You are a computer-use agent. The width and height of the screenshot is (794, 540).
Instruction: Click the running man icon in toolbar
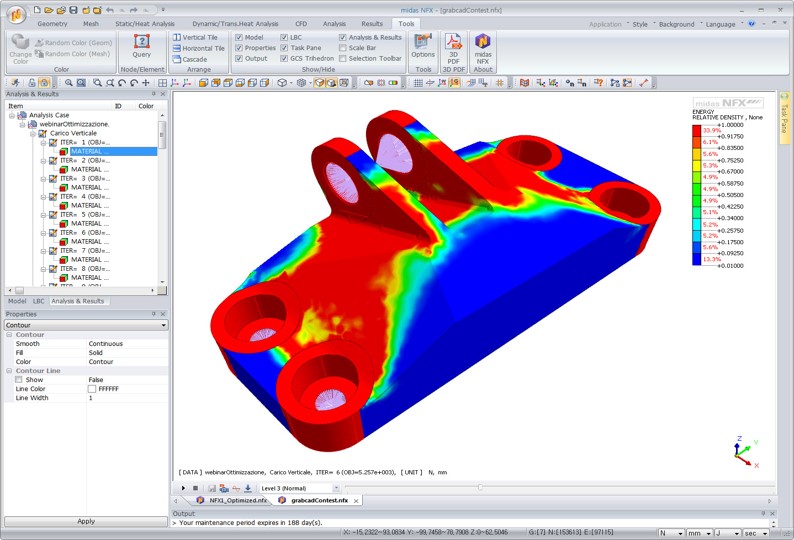click(x=16, y=83)
